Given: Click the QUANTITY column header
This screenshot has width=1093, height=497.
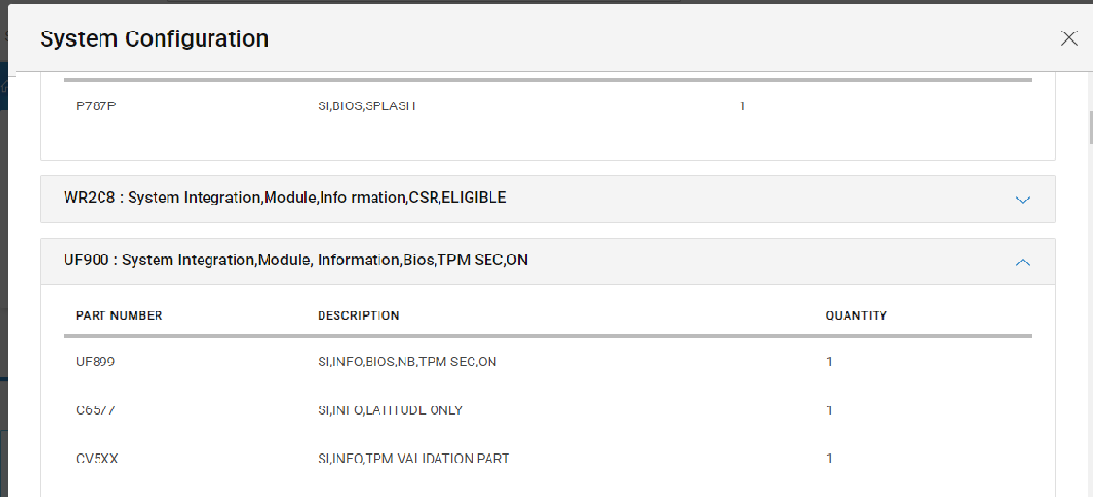Looking at the screenshot, I should click(x=855, y=316).
